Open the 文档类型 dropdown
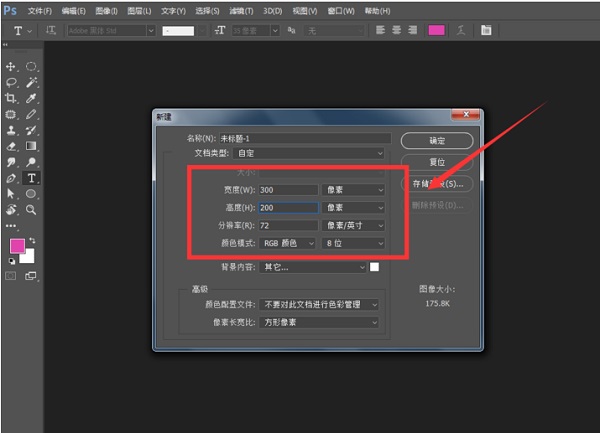Image resolution: width=600 pixels, height=433 pixels. pos(308,153)
